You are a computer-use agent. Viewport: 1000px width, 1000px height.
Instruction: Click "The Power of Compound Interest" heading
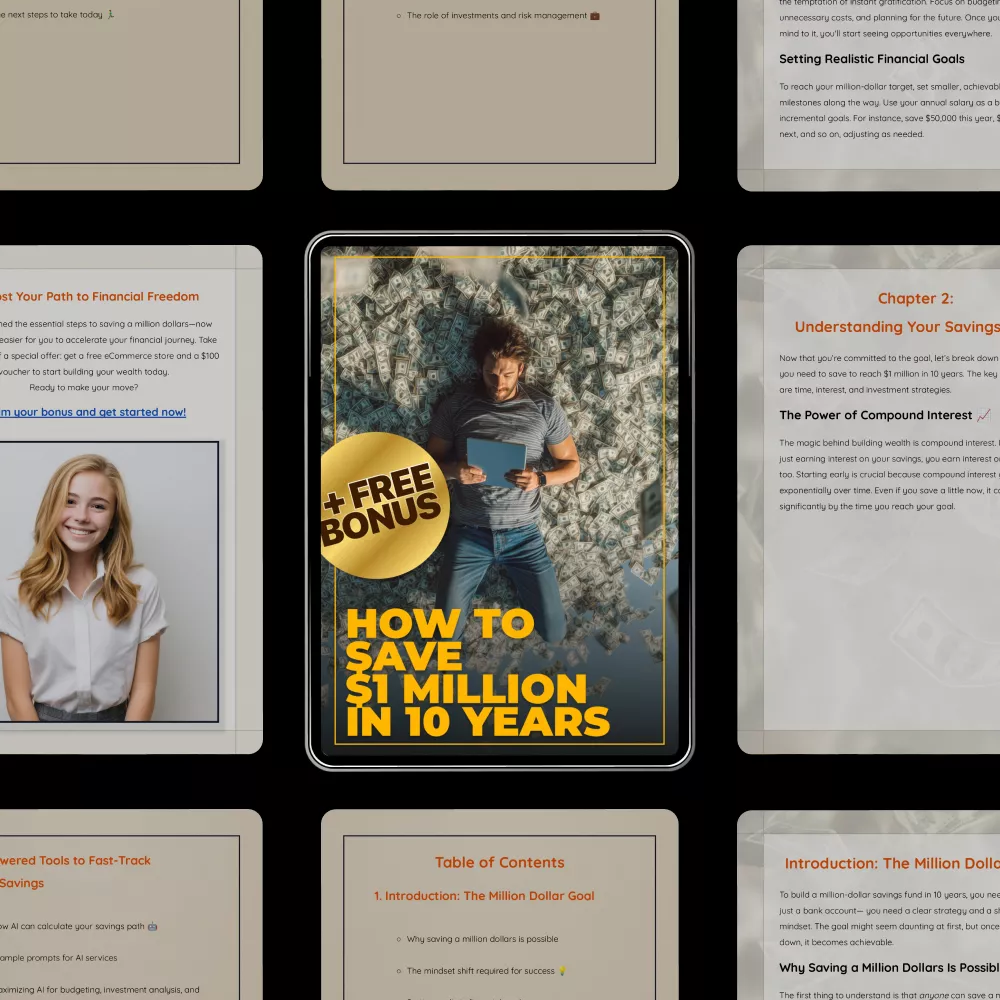(875, 415)
